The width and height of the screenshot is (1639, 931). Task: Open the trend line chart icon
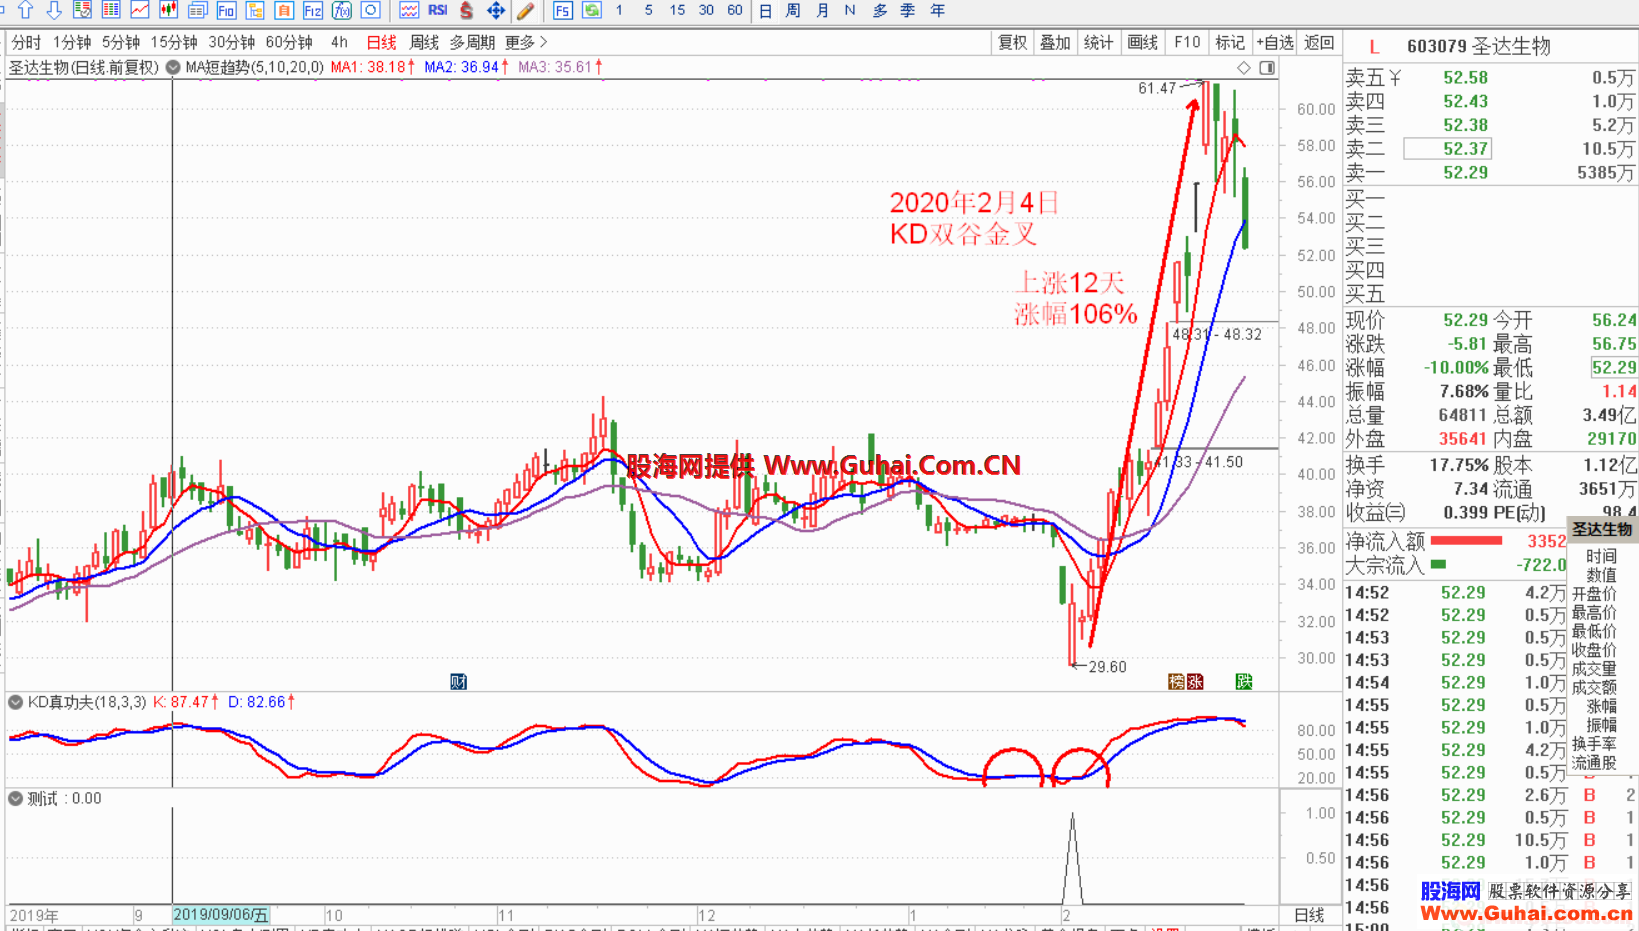point(140,10)
